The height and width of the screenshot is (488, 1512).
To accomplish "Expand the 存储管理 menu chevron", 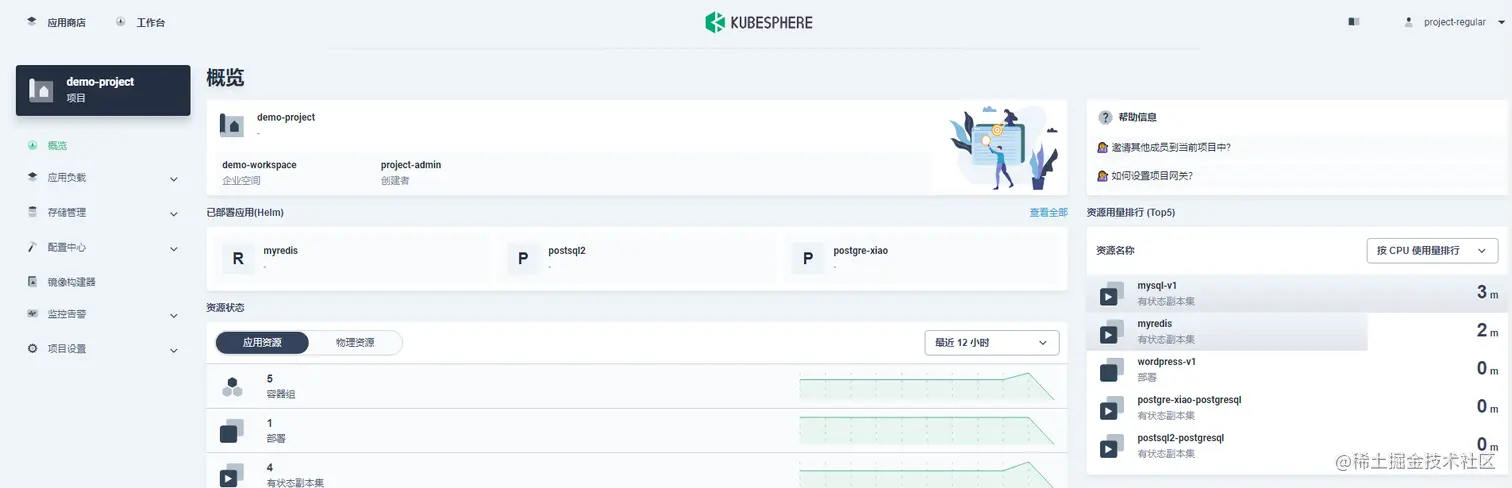I will [174, 214].
